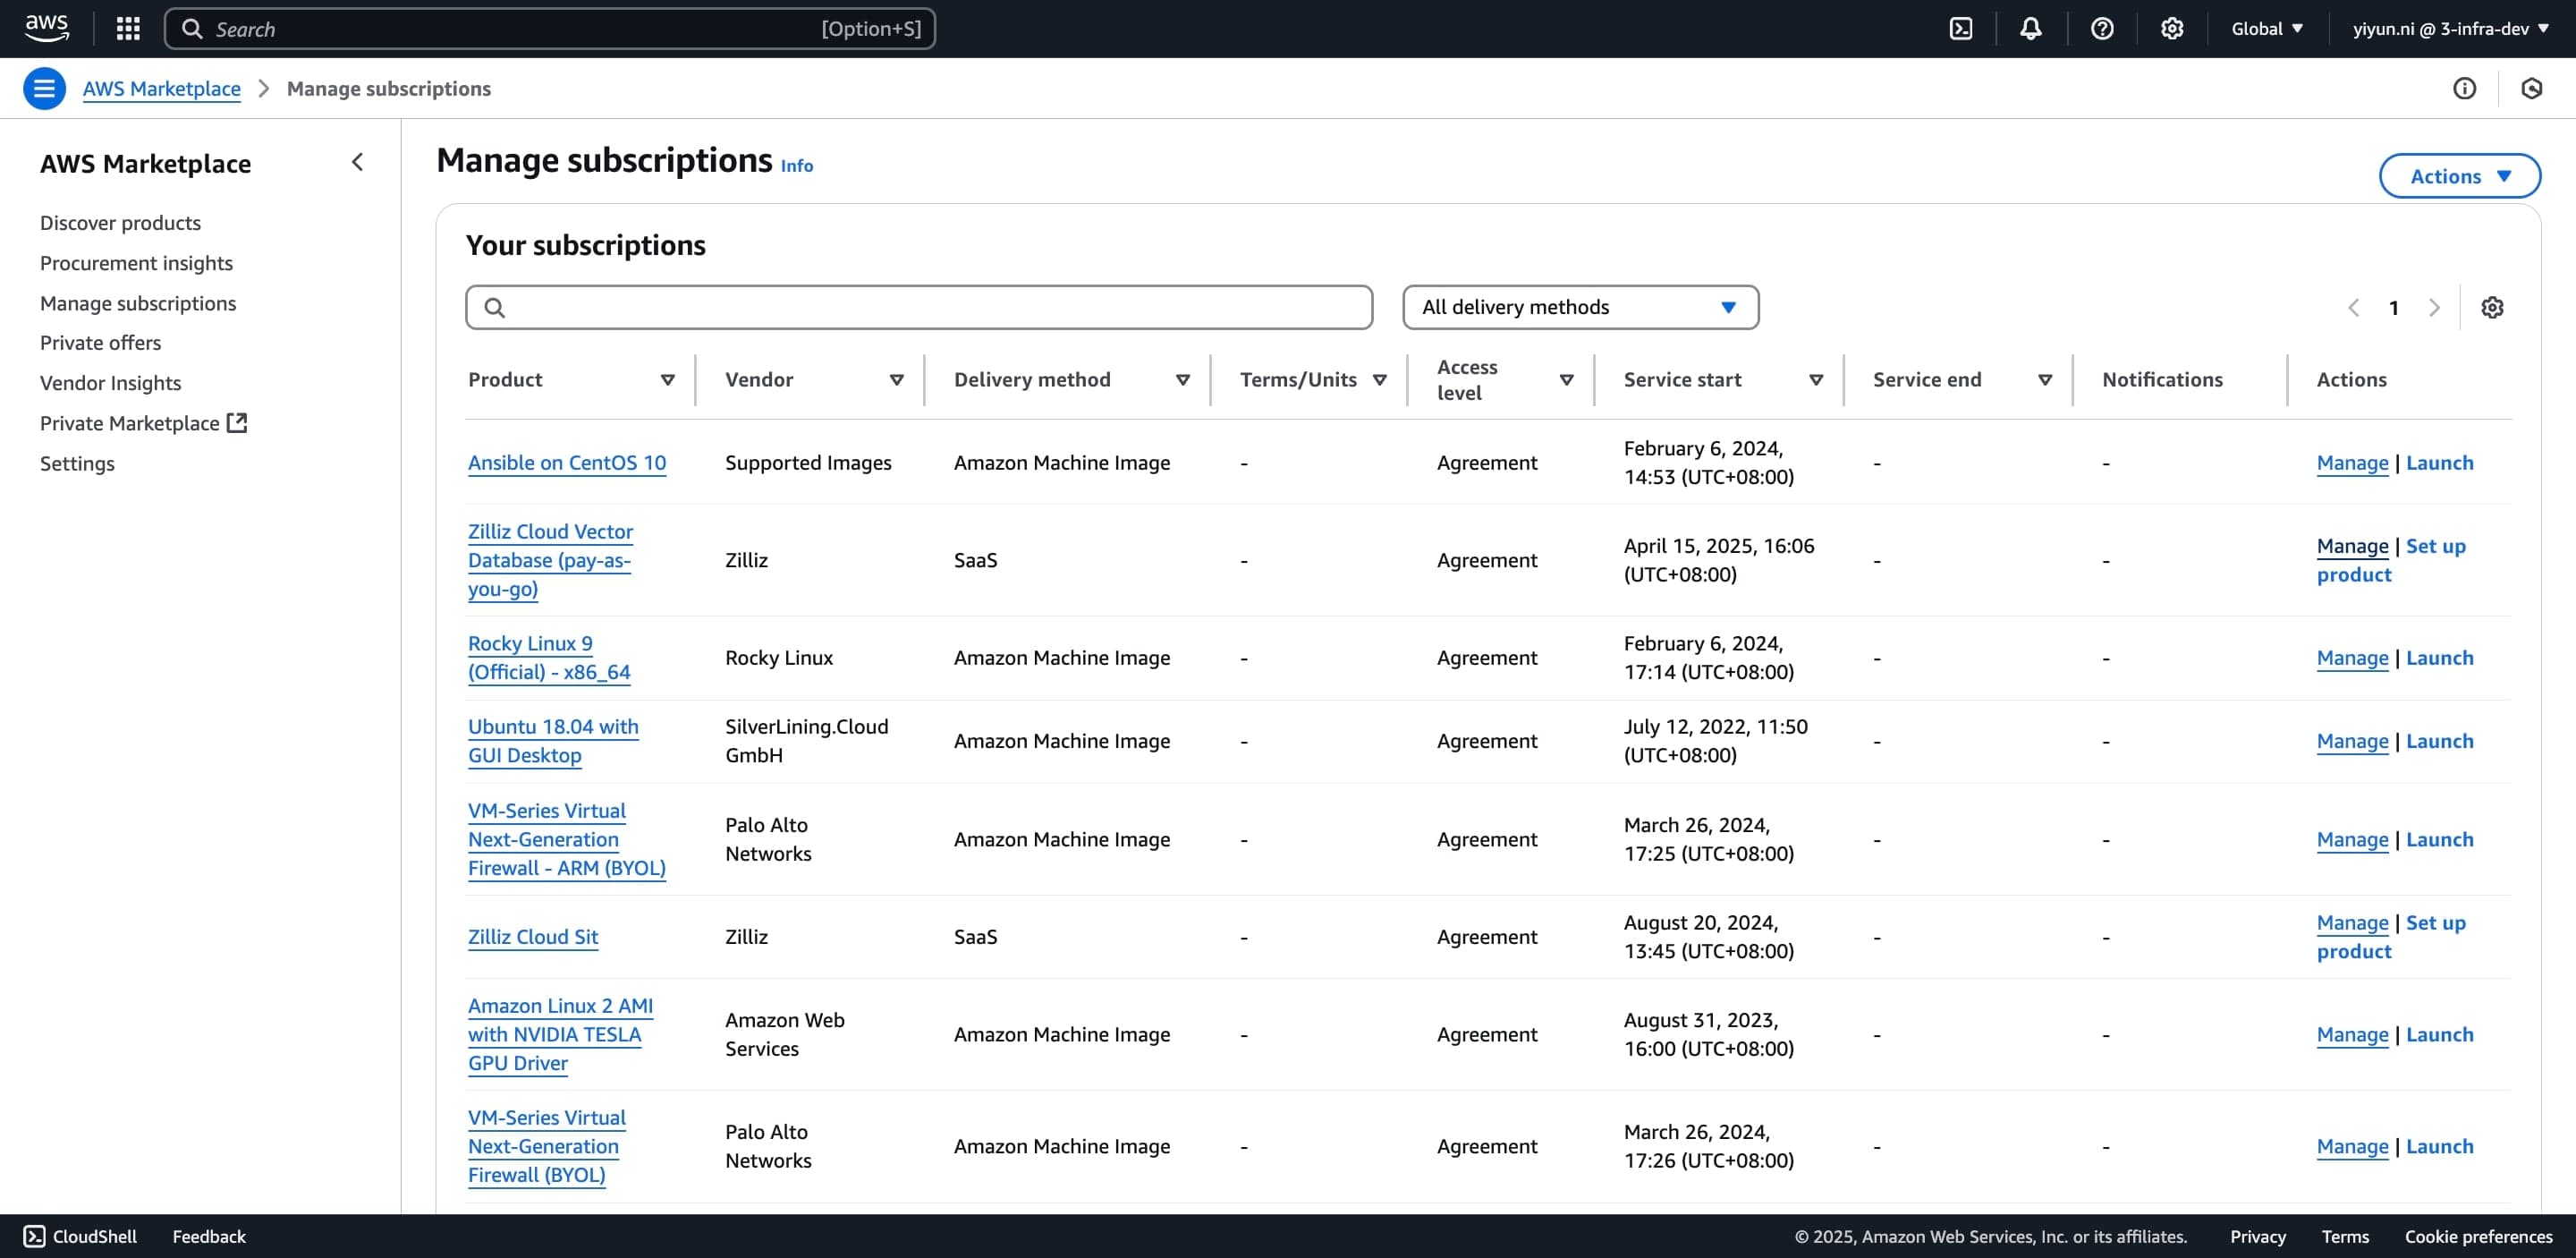Go to next page arrow
Viewport: 2576px width, 1258px height.
(2434, 307)
